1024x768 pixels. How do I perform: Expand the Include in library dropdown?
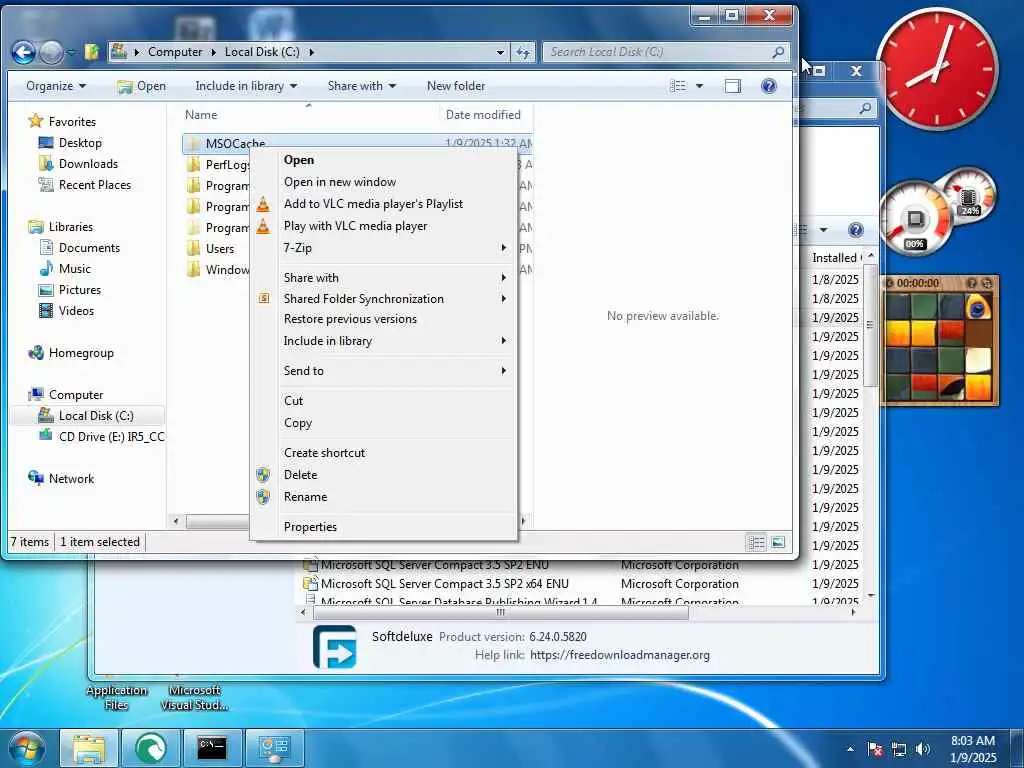pyautogui.click(x=246, y=86)
